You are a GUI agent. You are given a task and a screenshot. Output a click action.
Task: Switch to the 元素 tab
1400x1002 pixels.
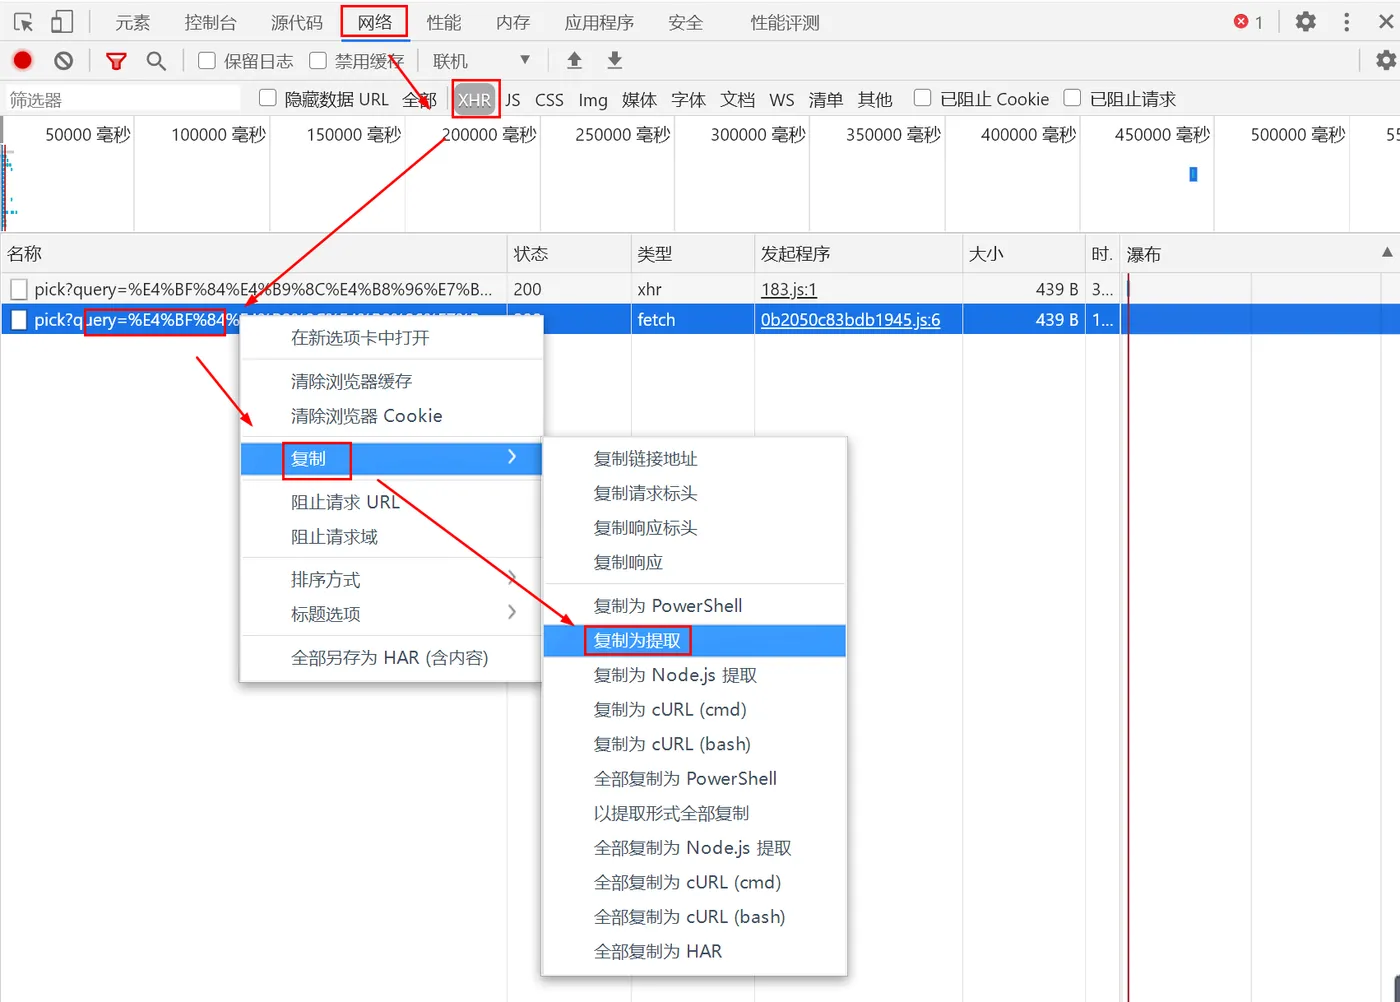(x=133, y=22)
